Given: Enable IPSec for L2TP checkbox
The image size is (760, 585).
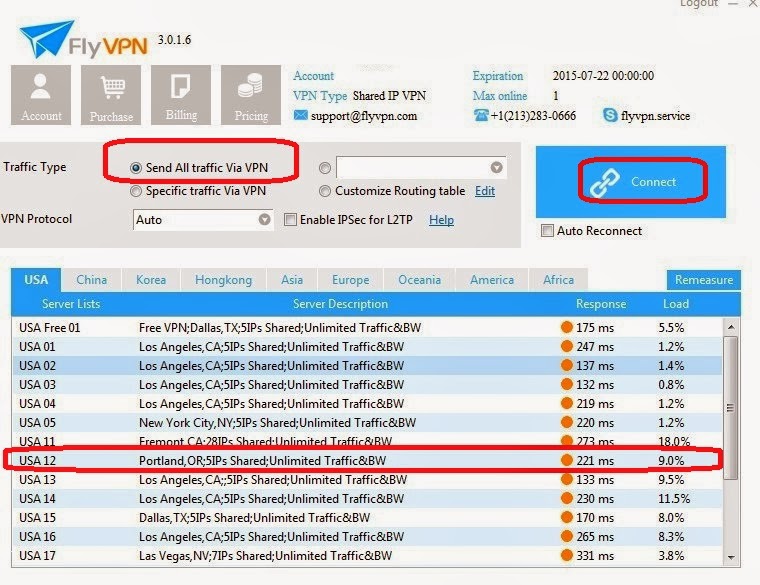Looking at the screenshot, I should [x=290, y=220].
